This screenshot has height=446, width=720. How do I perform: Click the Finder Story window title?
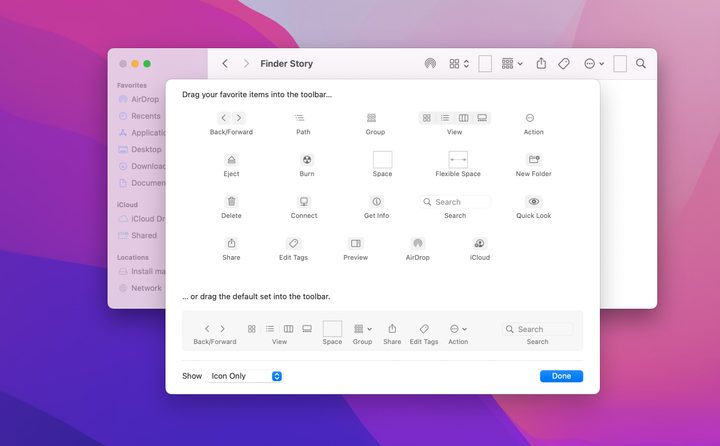(287, 63)
